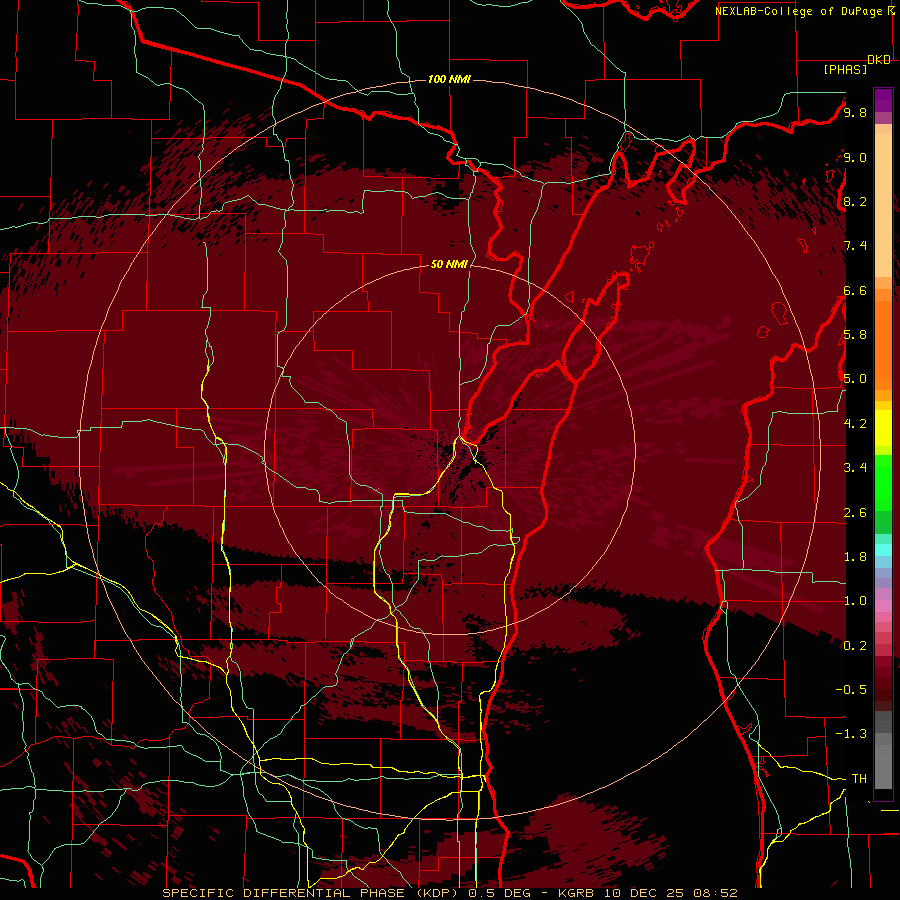Pick the orange band of the color bar

coord(883,344)
